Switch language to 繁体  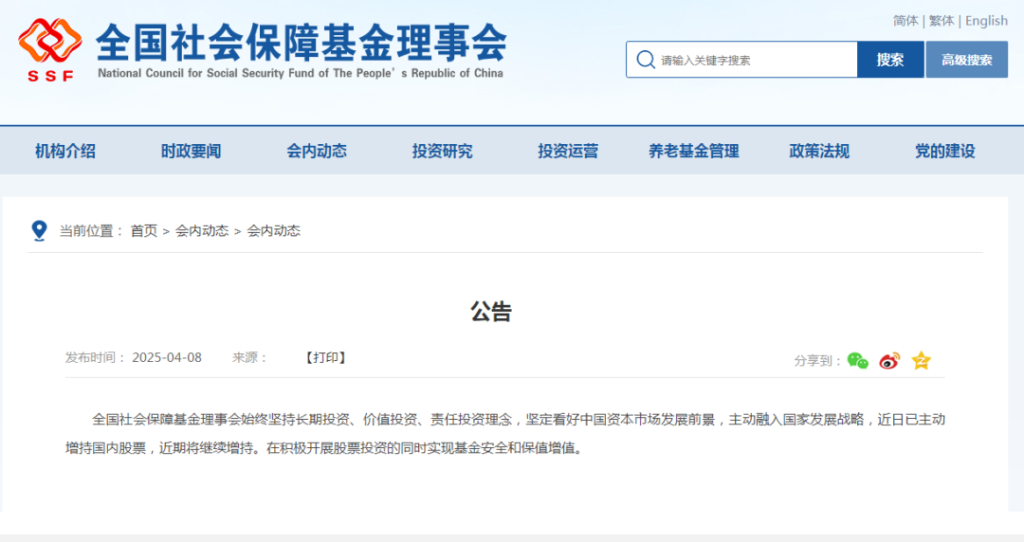pyautogui.click(x=941, y=21)
